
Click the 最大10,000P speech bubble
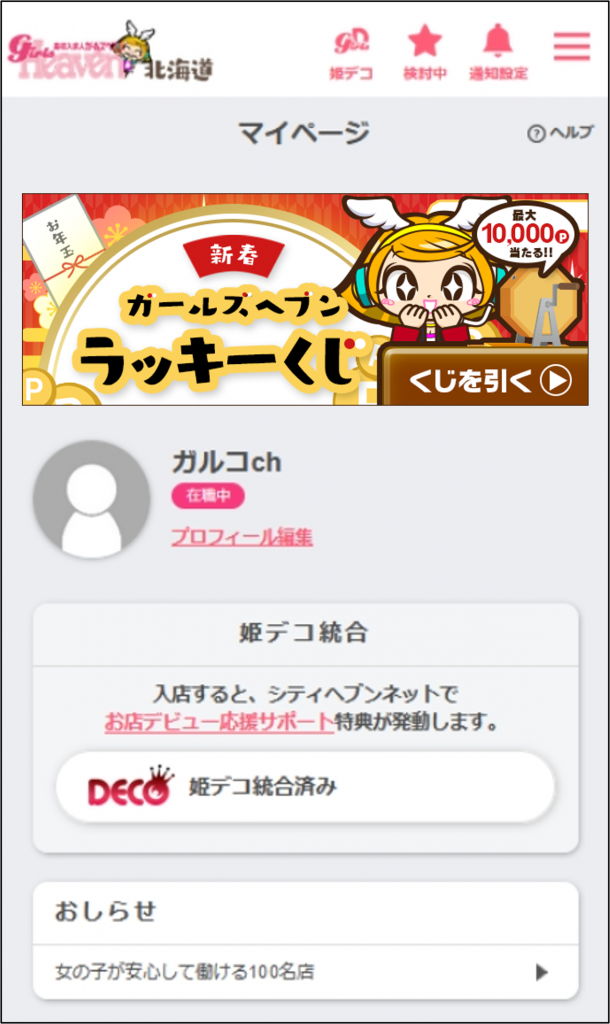(x=525, y=233)
